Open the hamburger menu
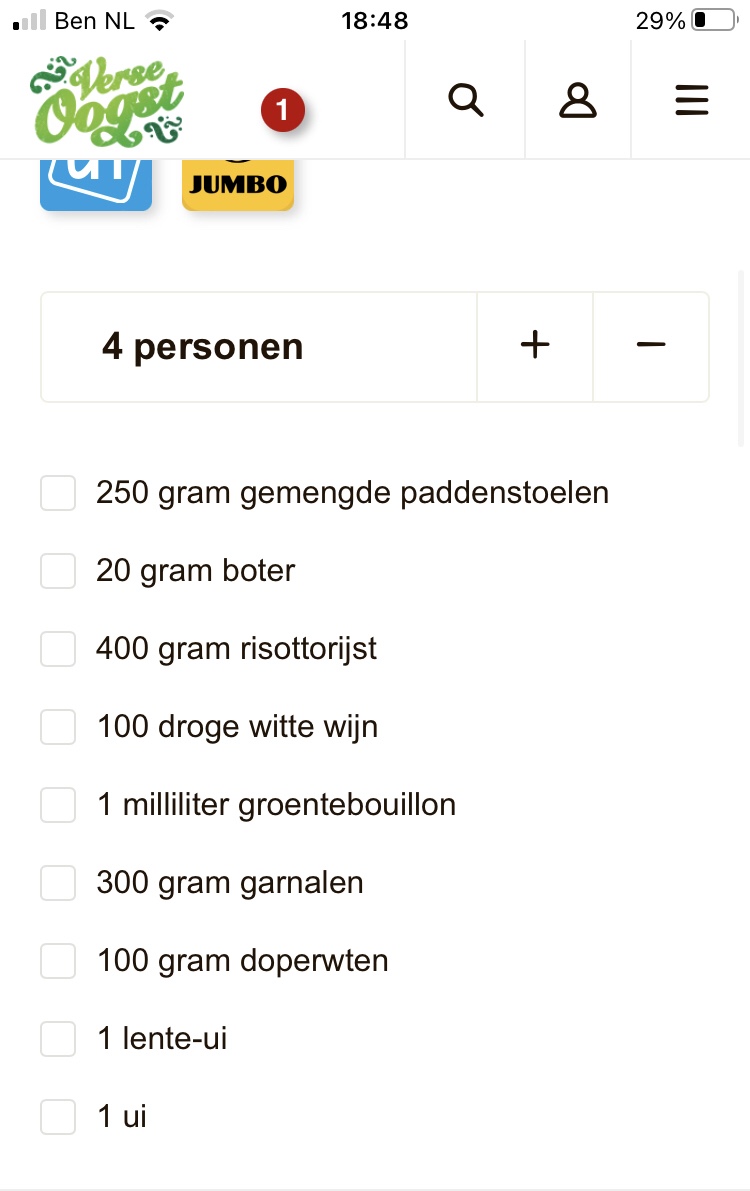This screenshot has height=1191, width=750. pyautogui.click(x=691, y=100)
